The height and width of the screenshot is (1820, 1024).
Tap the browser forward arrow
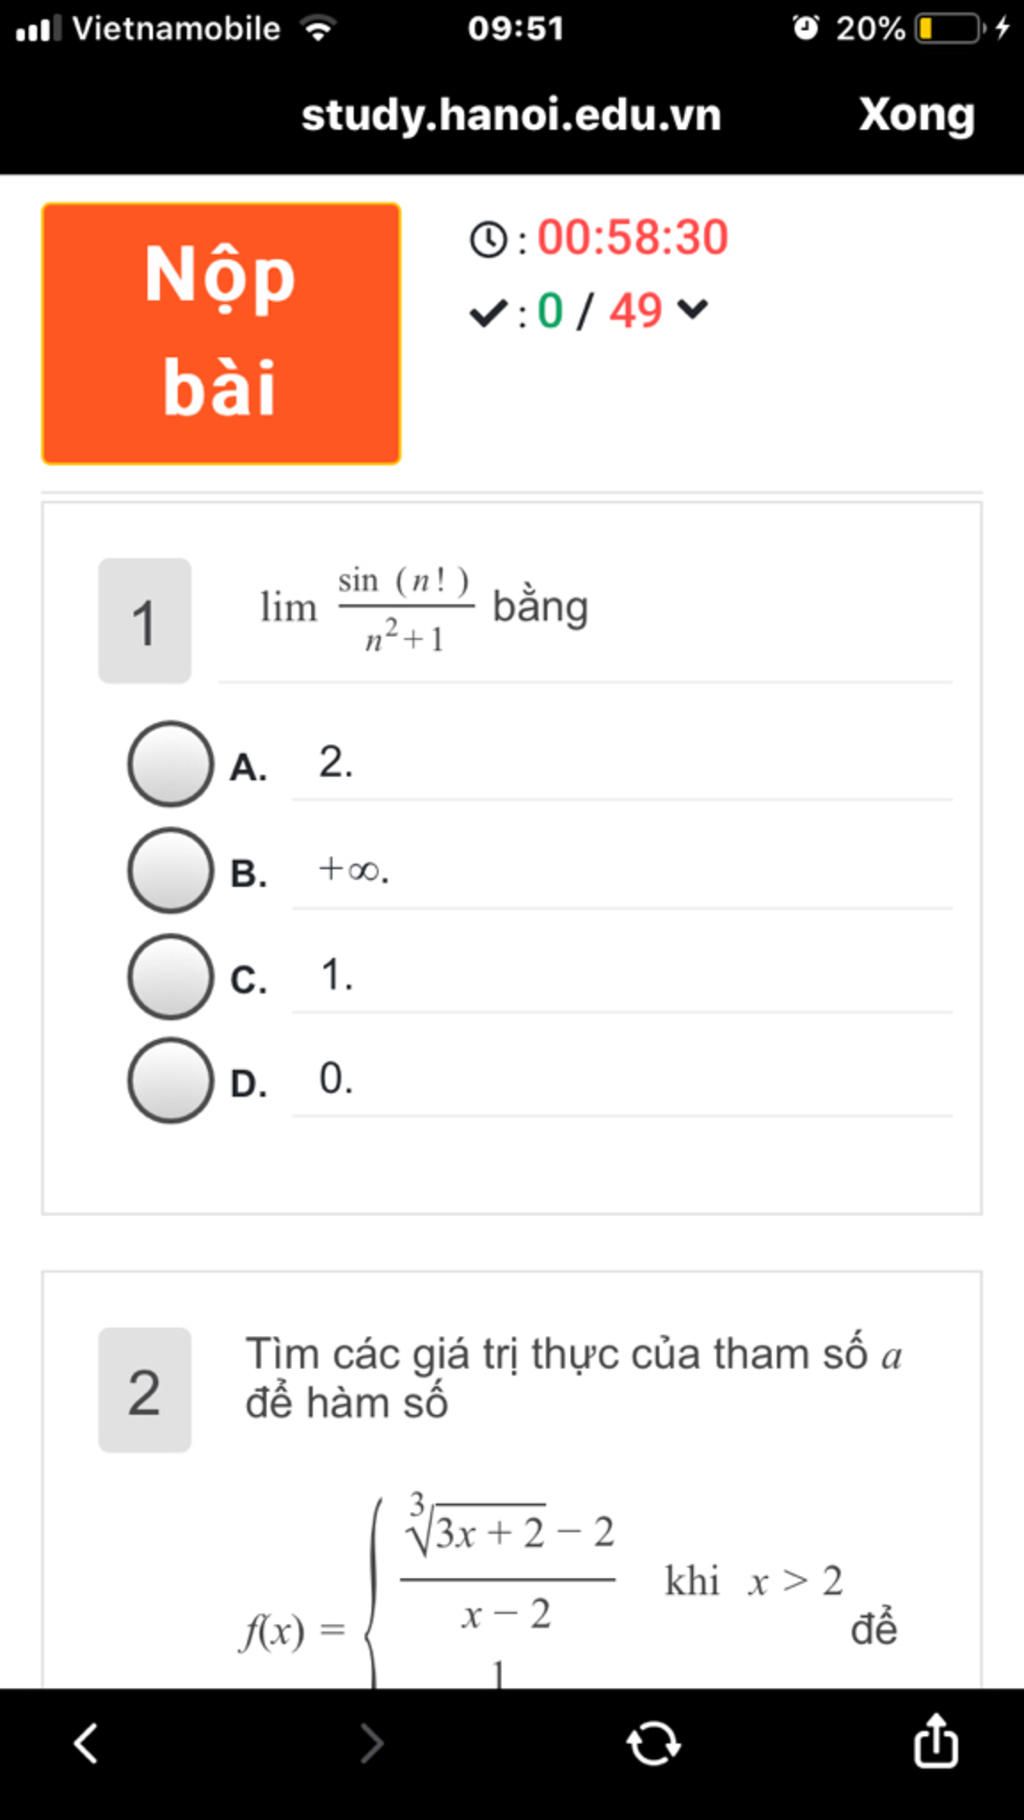point(371,1743)
